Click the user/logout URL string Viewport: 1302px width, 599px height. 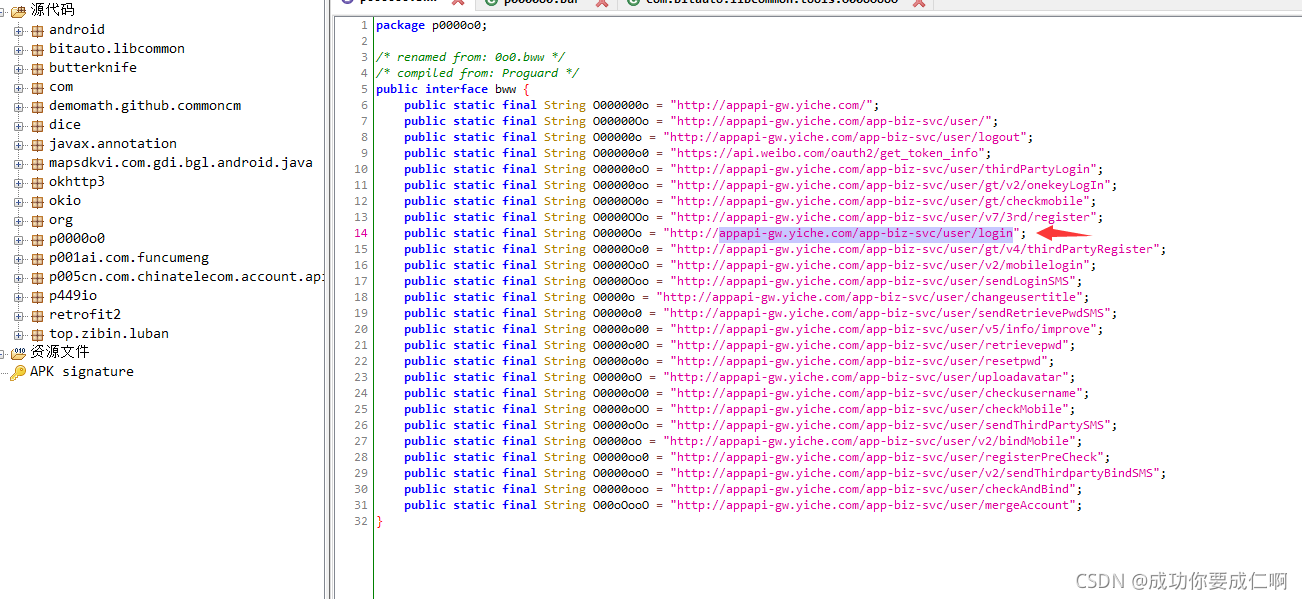tap(847, 137)
